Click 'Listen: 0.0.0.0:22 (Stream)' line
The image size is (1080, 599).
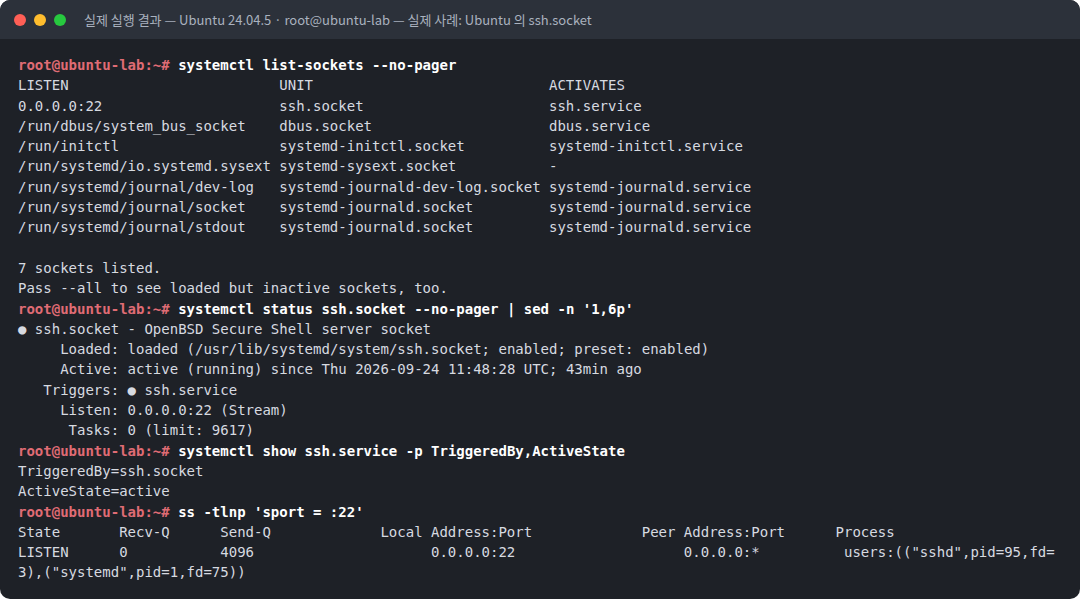pos(174,410)
